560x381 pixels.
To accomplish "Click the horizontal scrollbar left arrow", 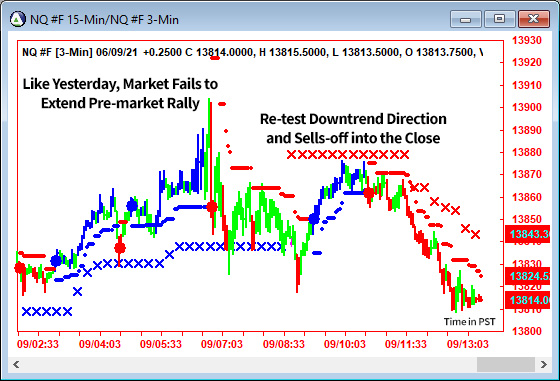I will click(16, 364).
